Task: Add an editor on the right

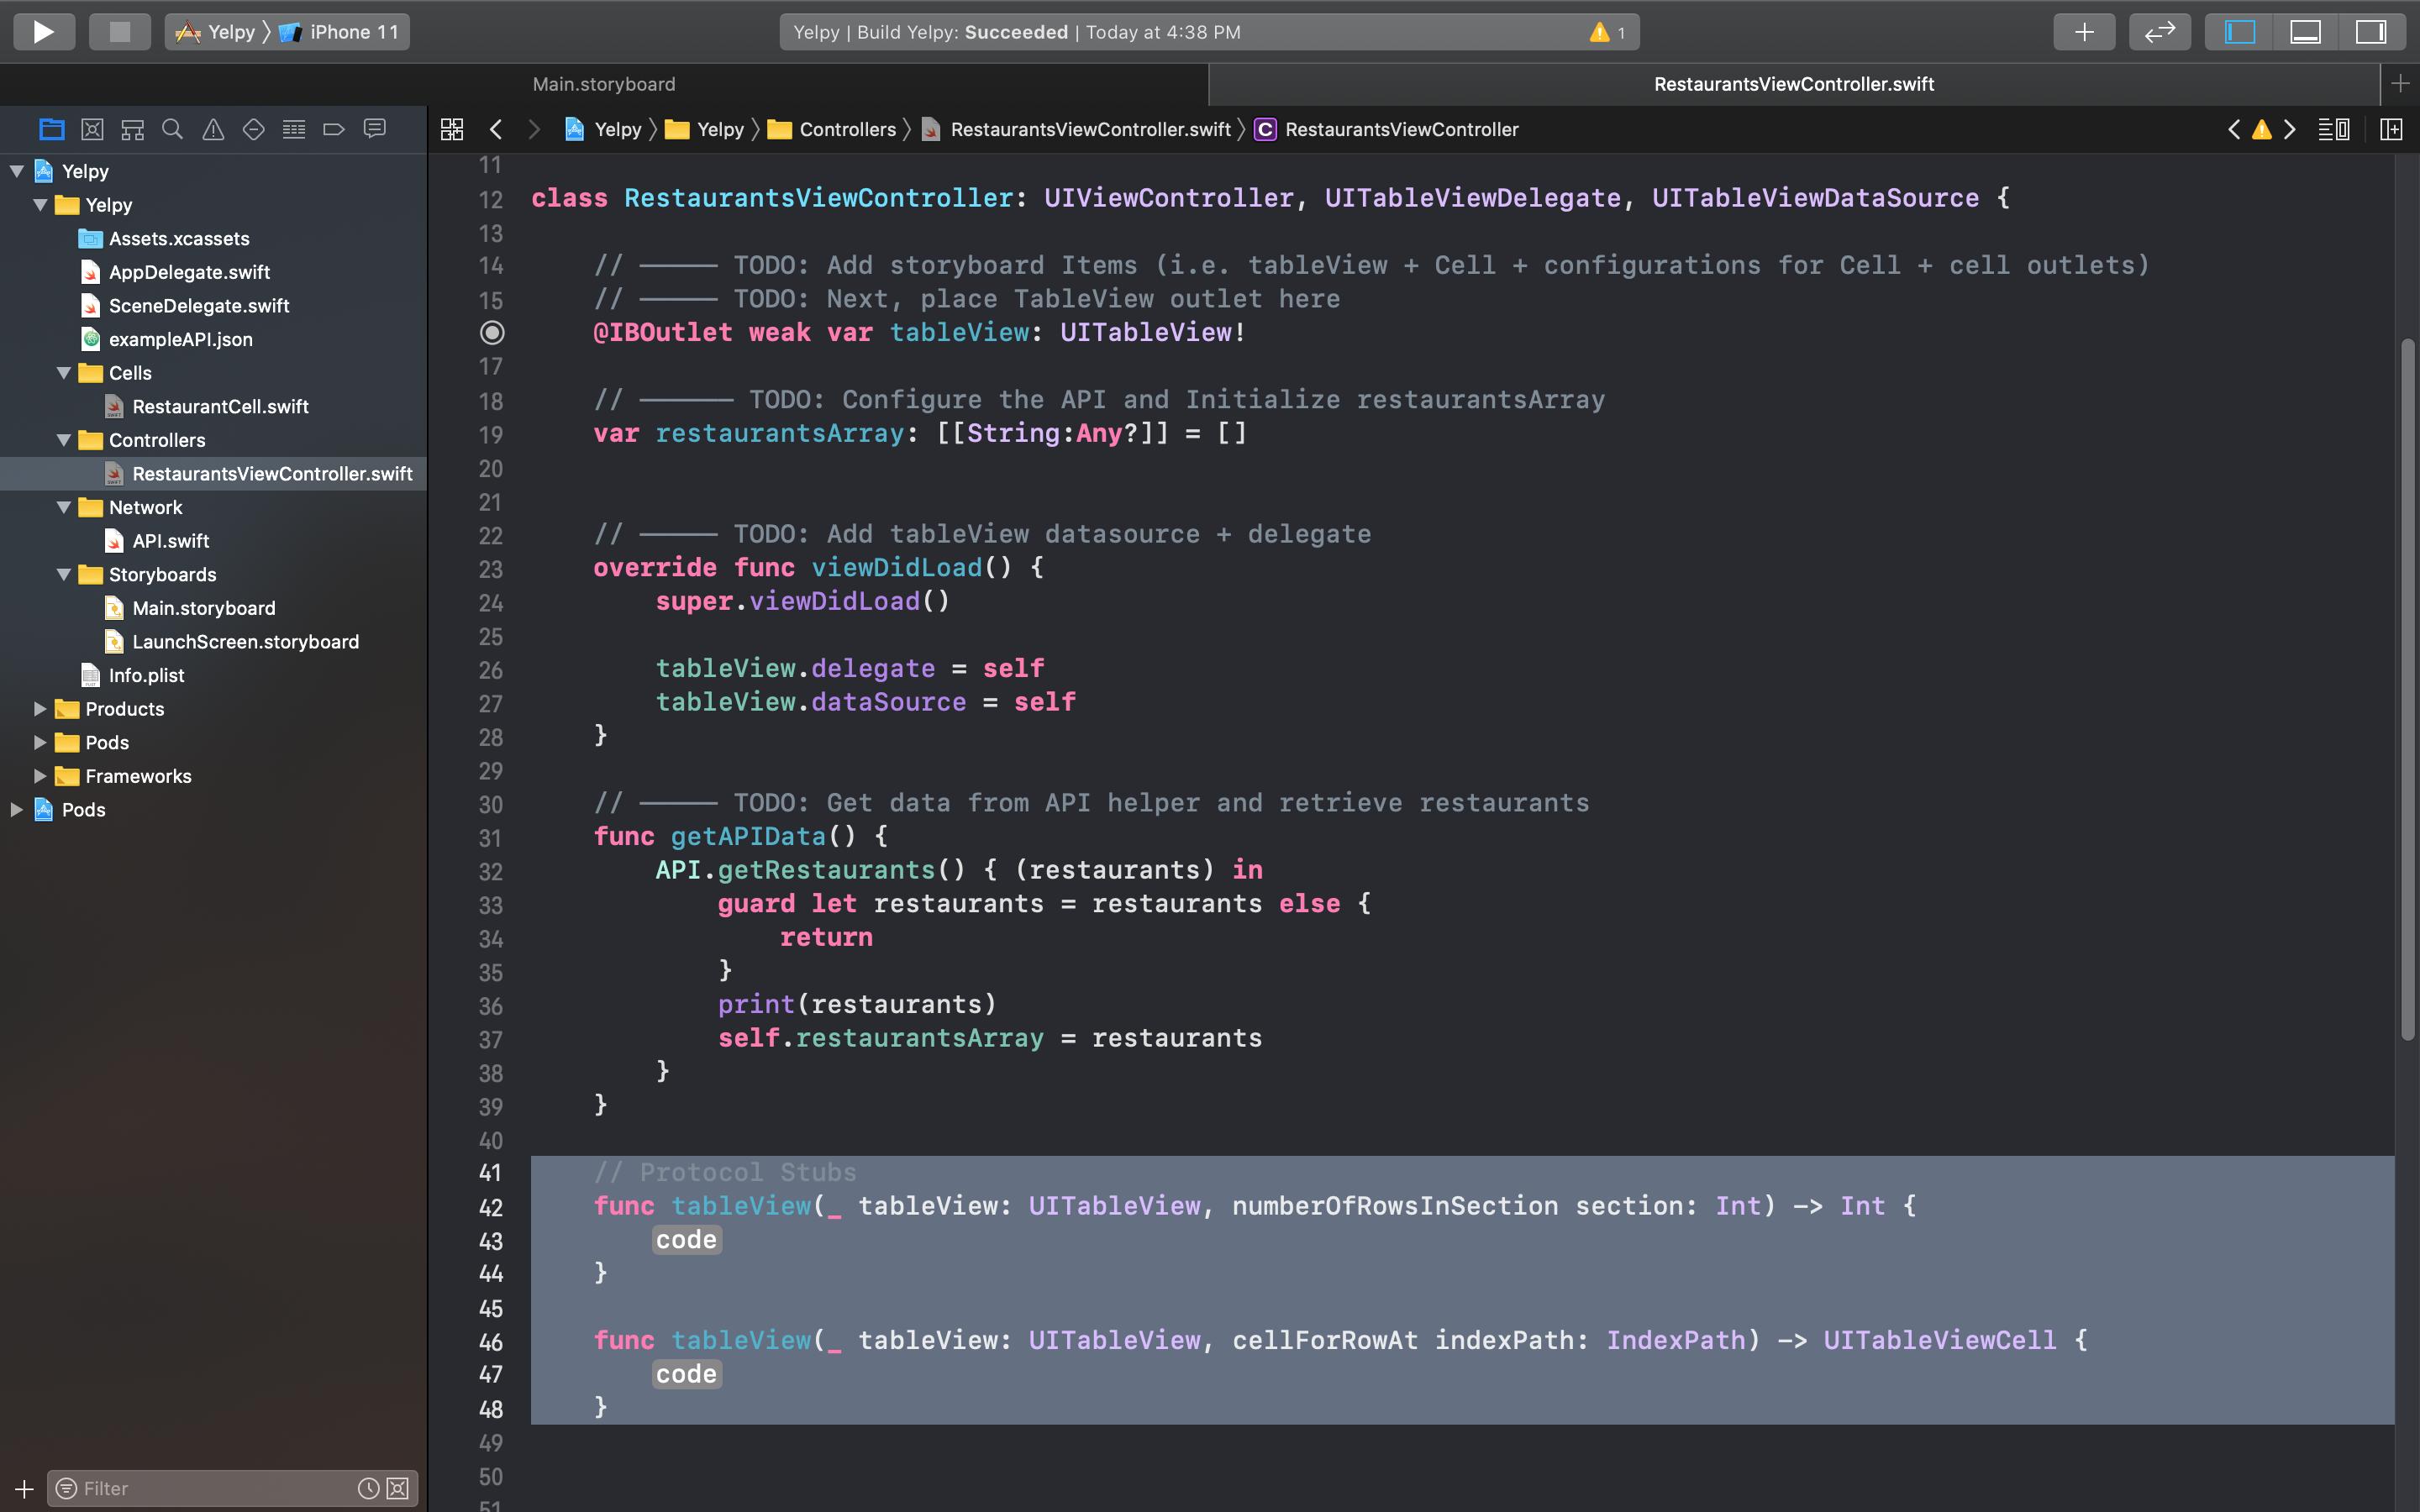Action: click(x=2391, y=129)
